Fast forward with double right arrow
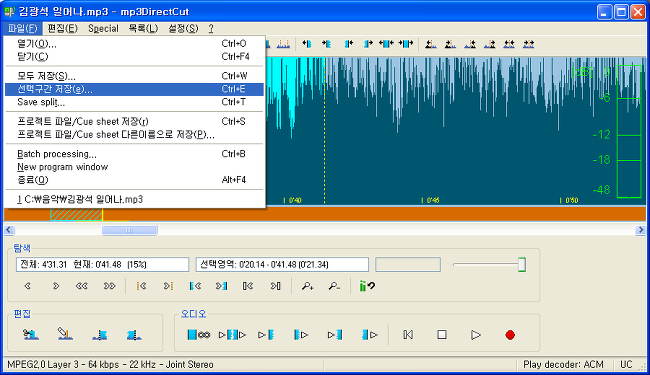Screen dimensions: 650x375 click(x=109, y=286)
